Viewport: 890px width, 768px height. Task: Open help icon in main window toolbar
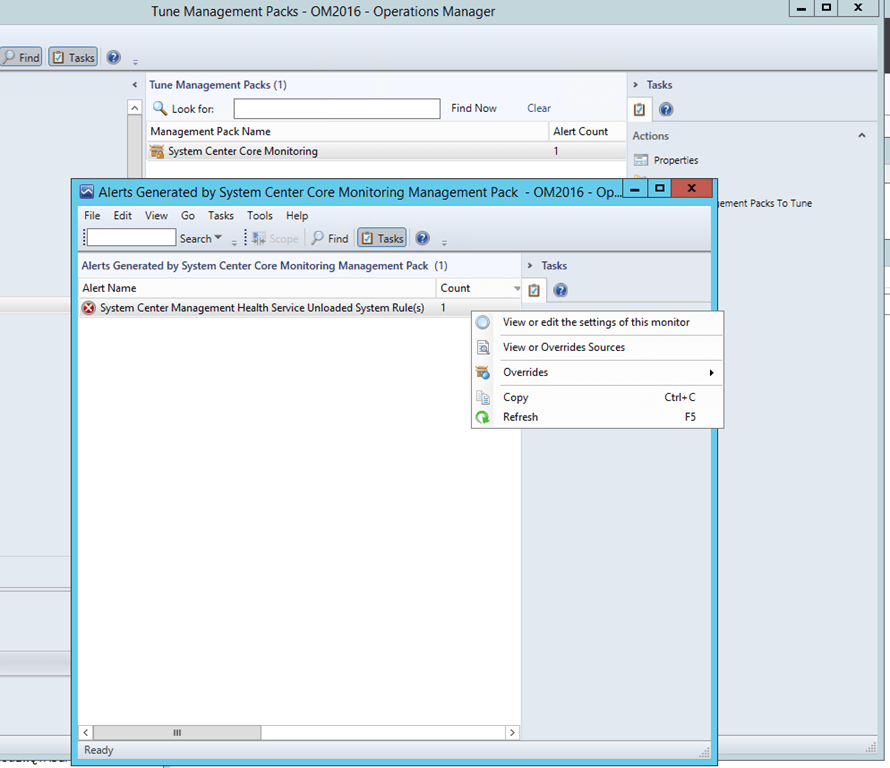[114, 57]
